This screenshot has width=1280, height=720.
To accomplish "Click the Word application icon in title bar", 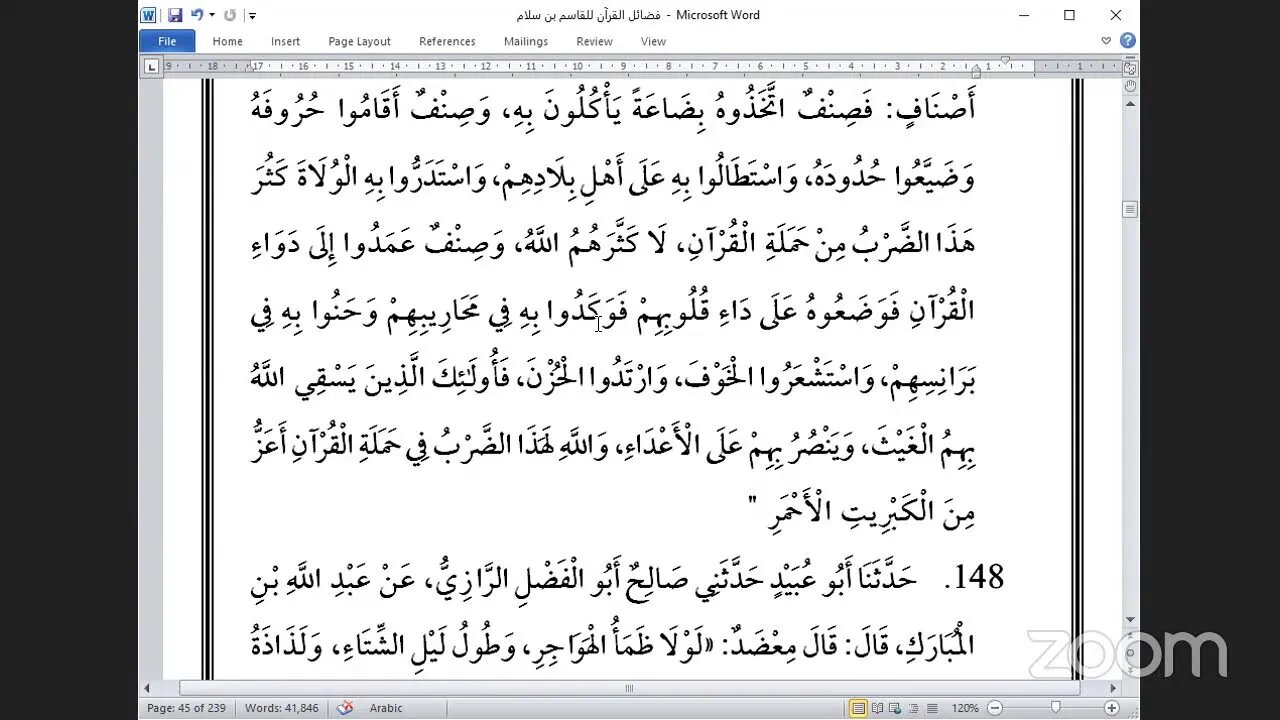I will (x=148, y=15).
